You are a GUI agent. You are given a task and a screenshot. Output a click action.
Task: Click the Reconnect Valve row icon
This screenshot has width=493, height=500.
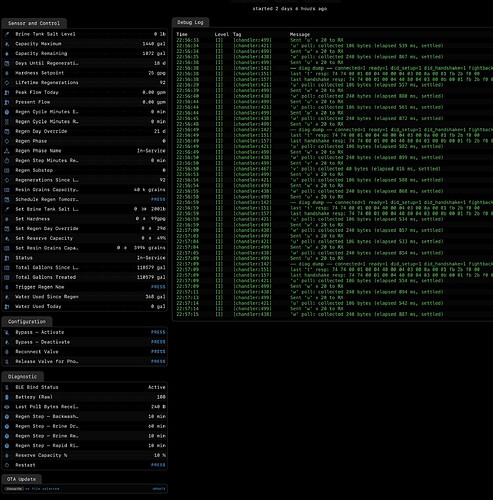[7, 352]
